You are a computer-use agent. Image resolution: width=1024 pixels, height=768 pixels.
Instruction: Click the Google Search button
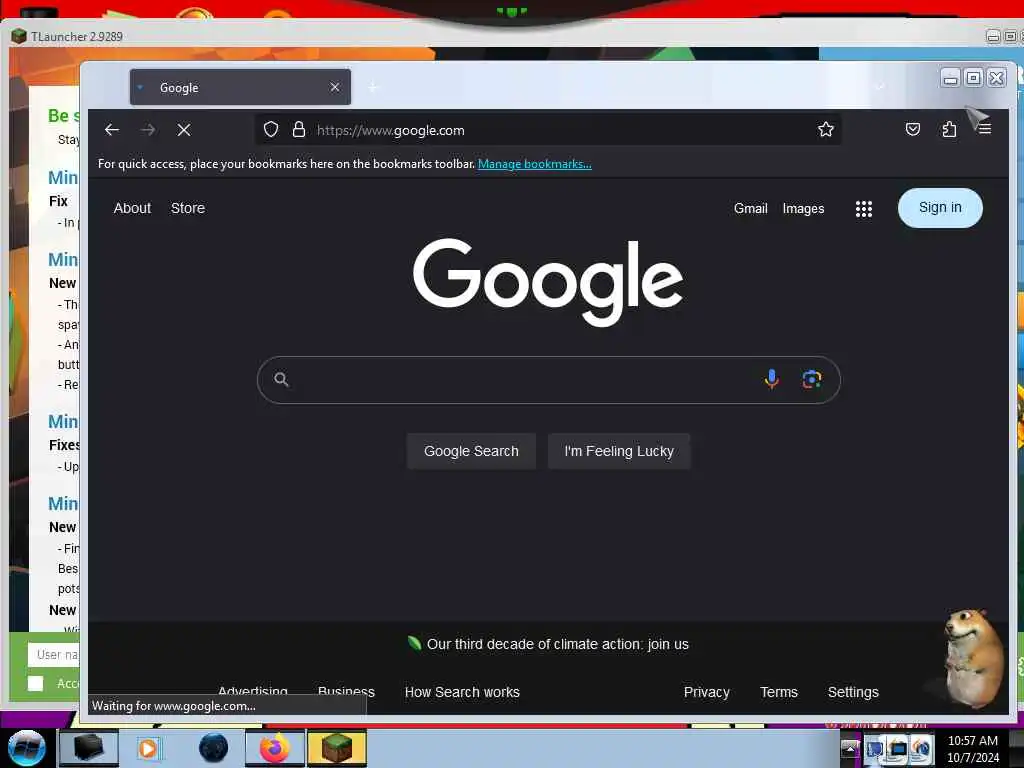(471, 451)
